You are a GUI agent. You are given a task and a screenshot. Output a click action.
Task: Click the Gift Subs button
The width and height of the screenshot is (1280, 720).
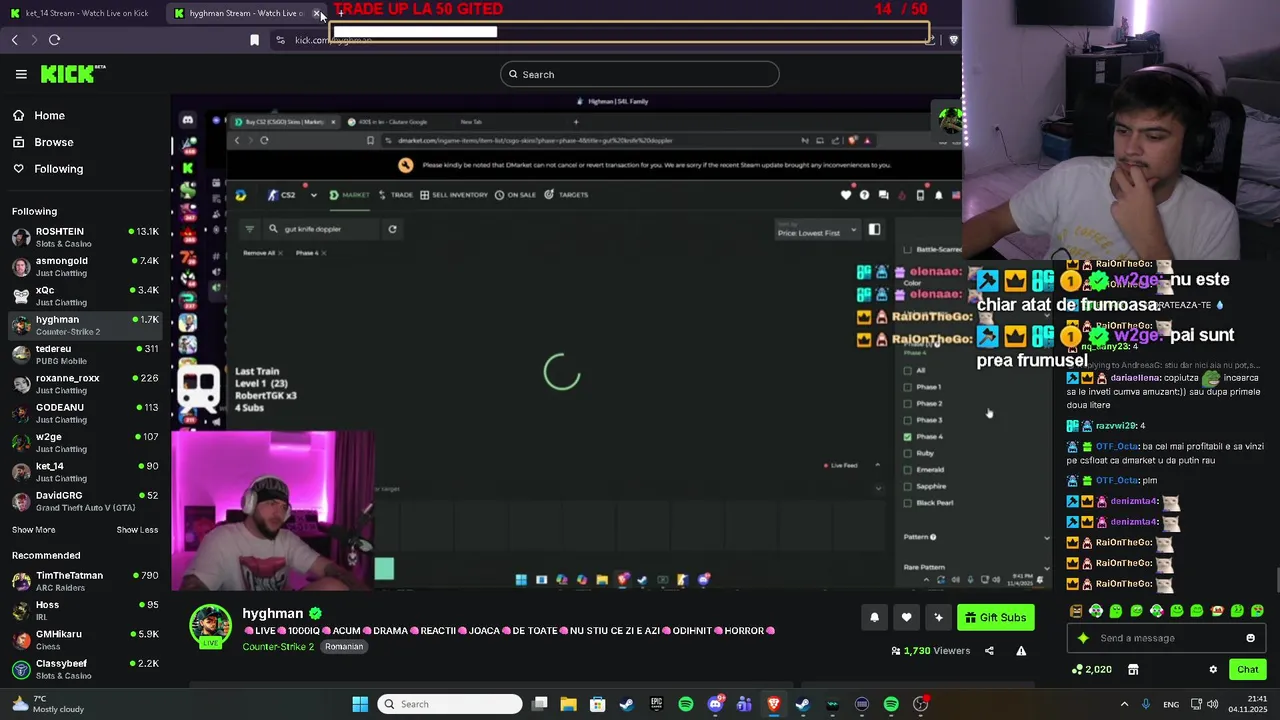tap(996, 617)
